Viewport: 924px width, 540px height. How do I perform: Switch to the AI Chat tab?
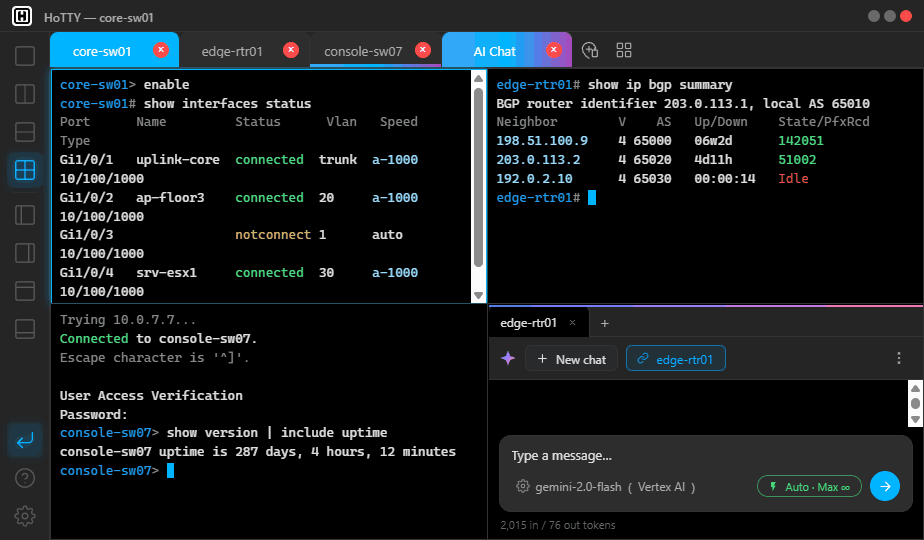tap(494, 51)
